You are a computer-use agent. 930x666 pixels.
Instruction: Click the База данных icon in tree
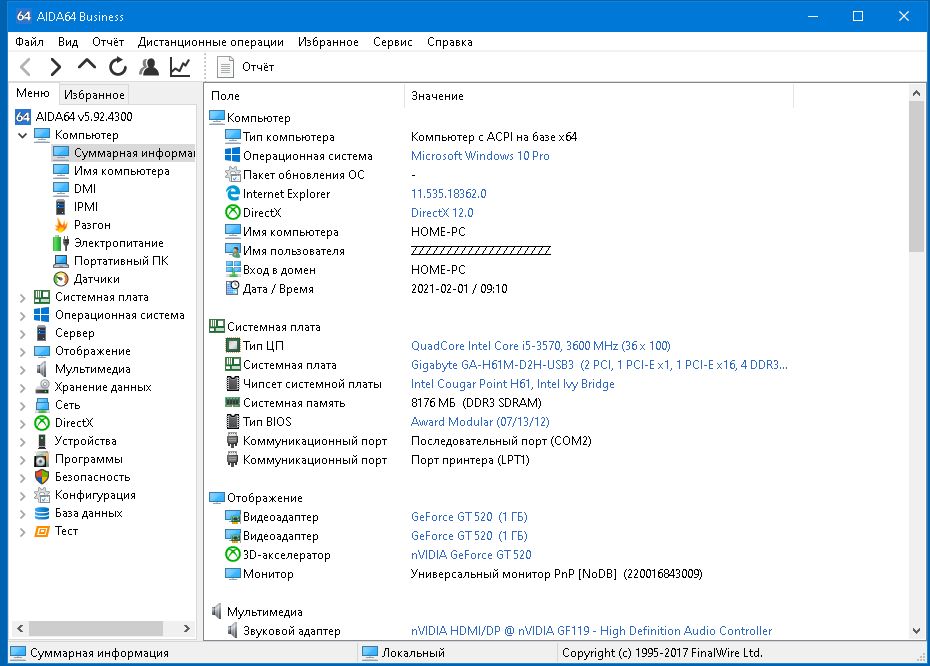pyautogui.click(x=42, y=513)
